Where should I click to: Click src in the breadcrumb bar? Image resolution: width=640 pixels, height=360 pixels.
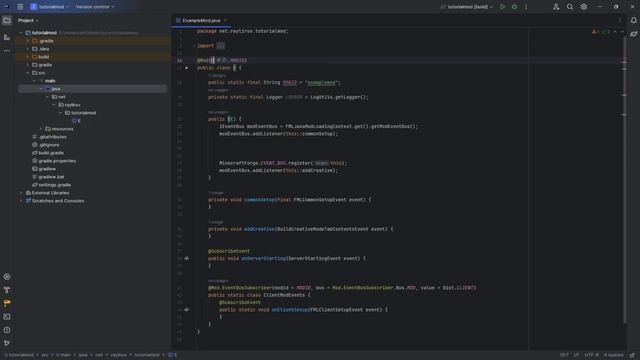pyautogui.click(x=44, y=355)
